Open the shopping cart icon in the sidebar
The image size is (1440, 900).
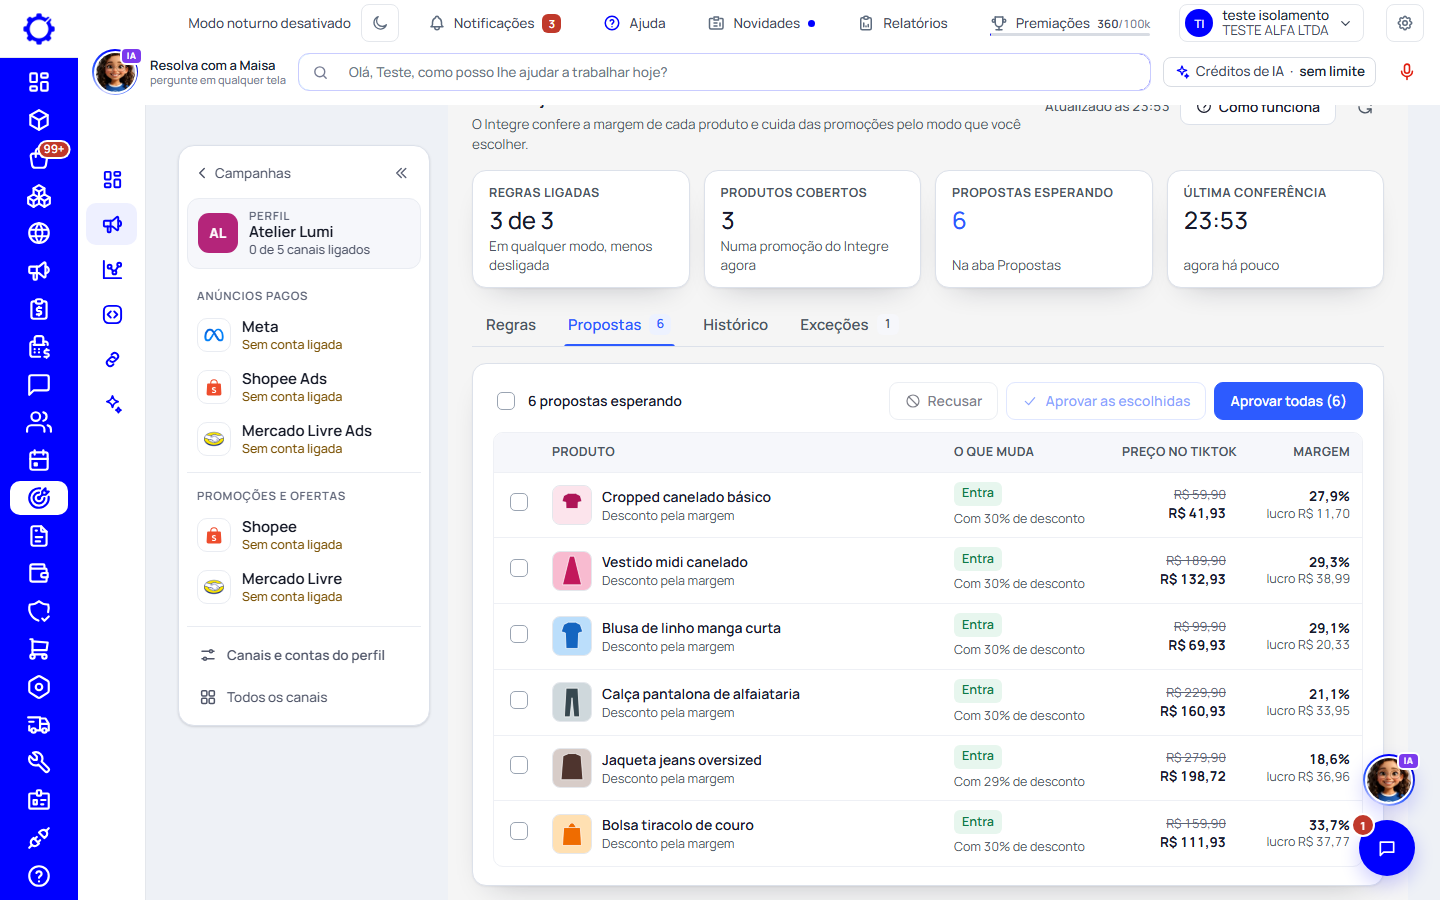point(39,649)
